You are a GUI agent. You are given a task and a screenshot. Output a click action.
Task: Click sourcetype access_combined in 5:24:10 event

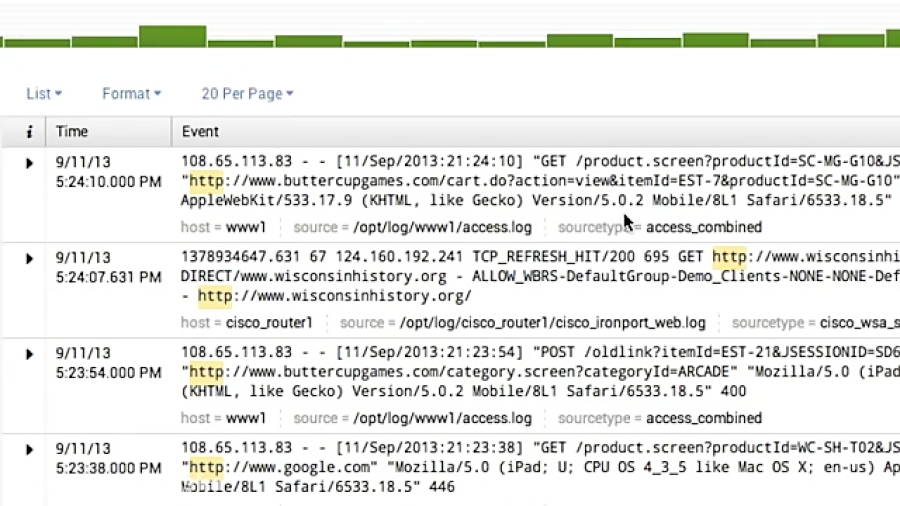pos(704,227)
